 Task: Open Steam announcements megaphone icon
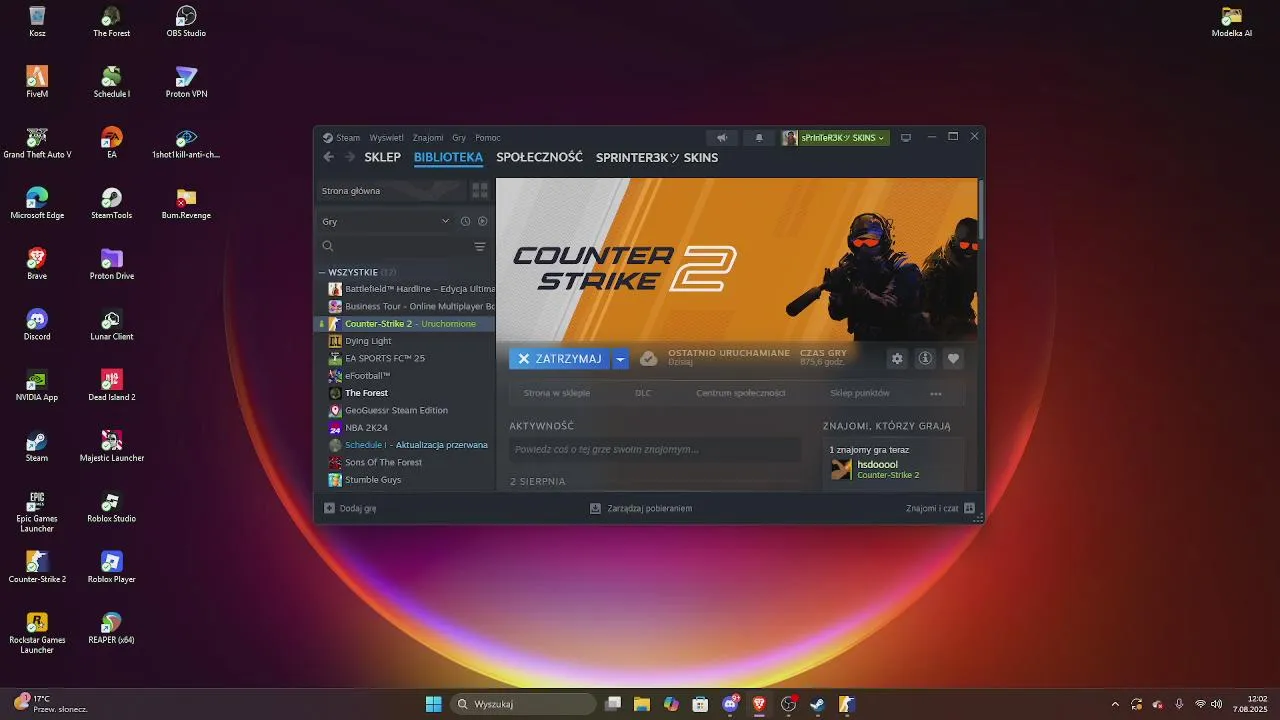click(x=722, y=138)
